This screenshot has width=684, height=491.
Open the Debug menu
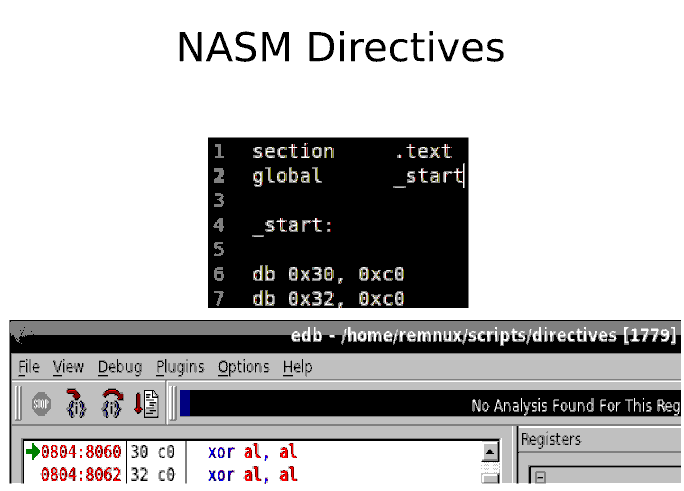point(120,367)
